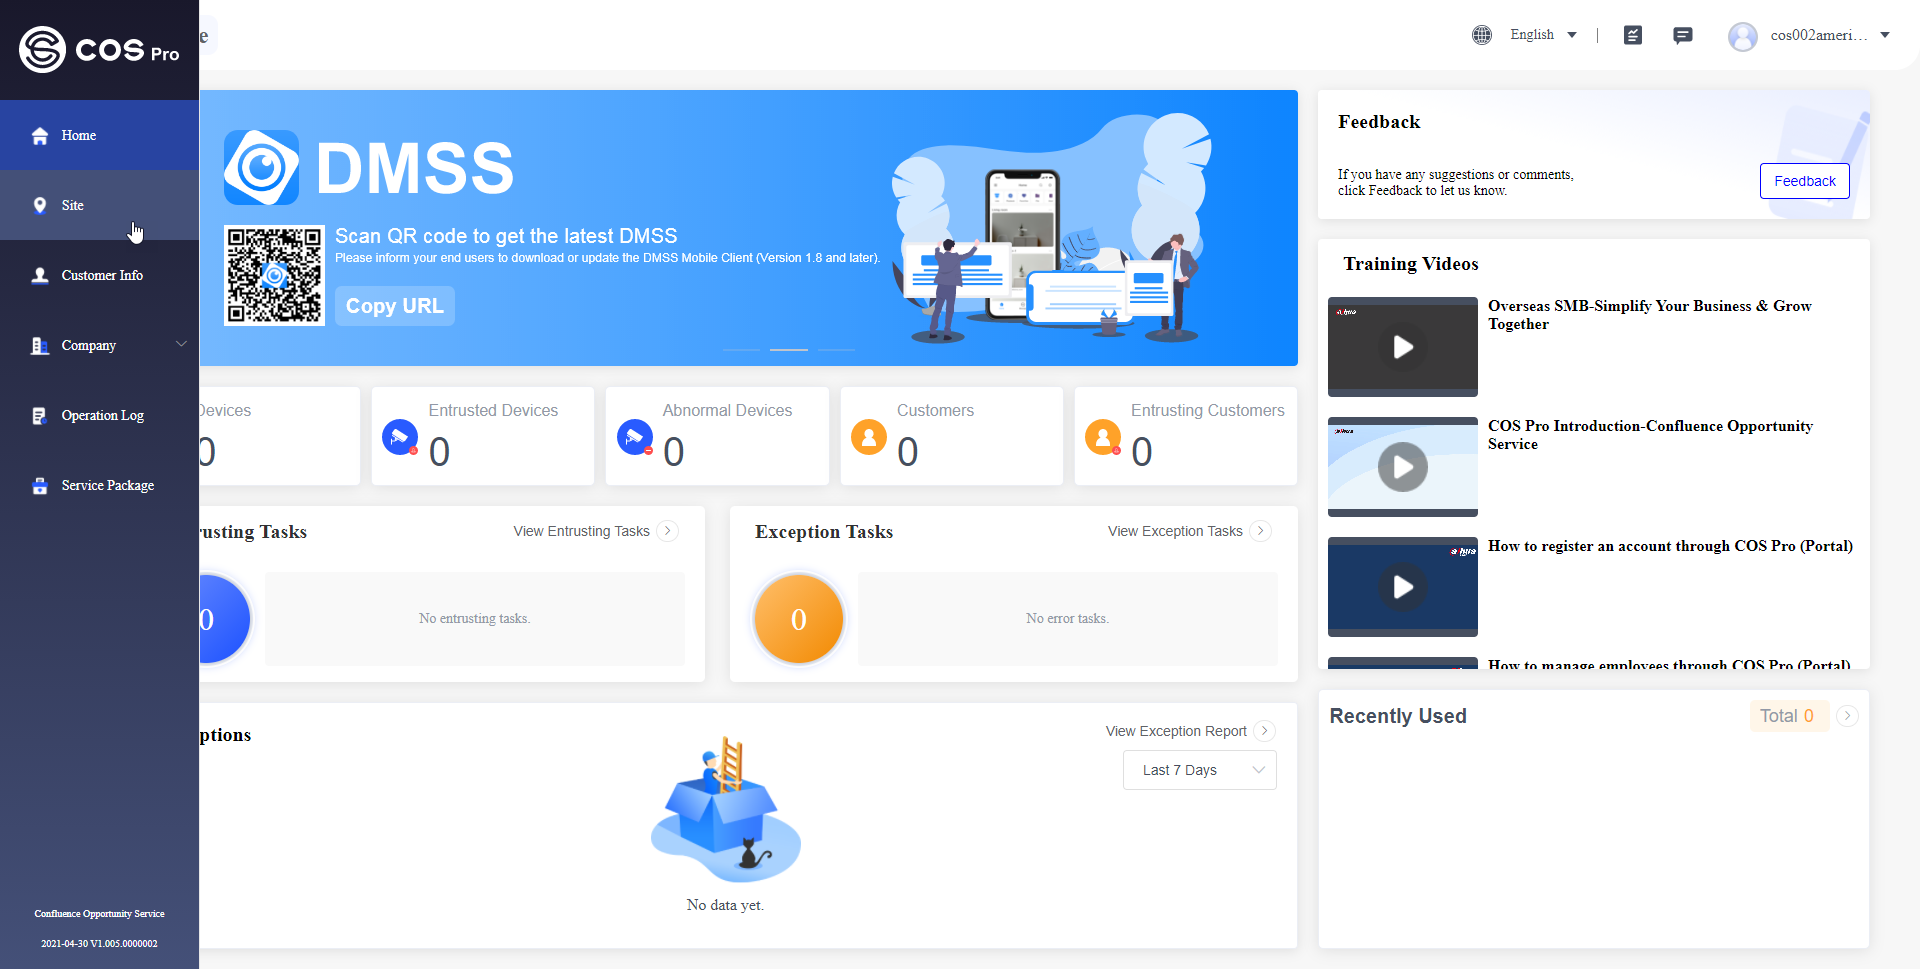Click the Site location pin icon

(x=40, y=205)
